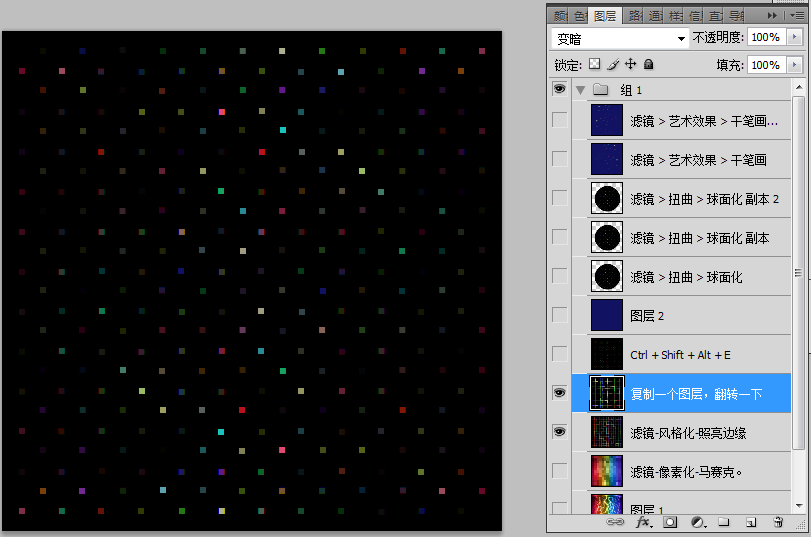Enable lock image pixels brush icon

point(613,64)
